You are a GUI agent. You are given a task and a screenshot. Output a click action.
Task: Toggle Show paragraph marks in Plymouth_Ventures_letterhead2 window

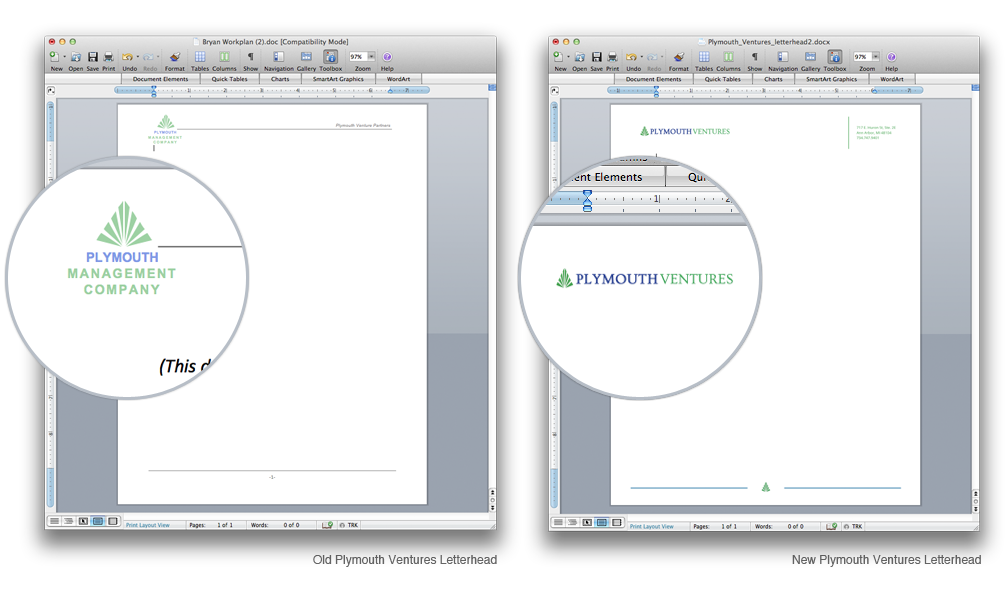[x=754, y=57]
